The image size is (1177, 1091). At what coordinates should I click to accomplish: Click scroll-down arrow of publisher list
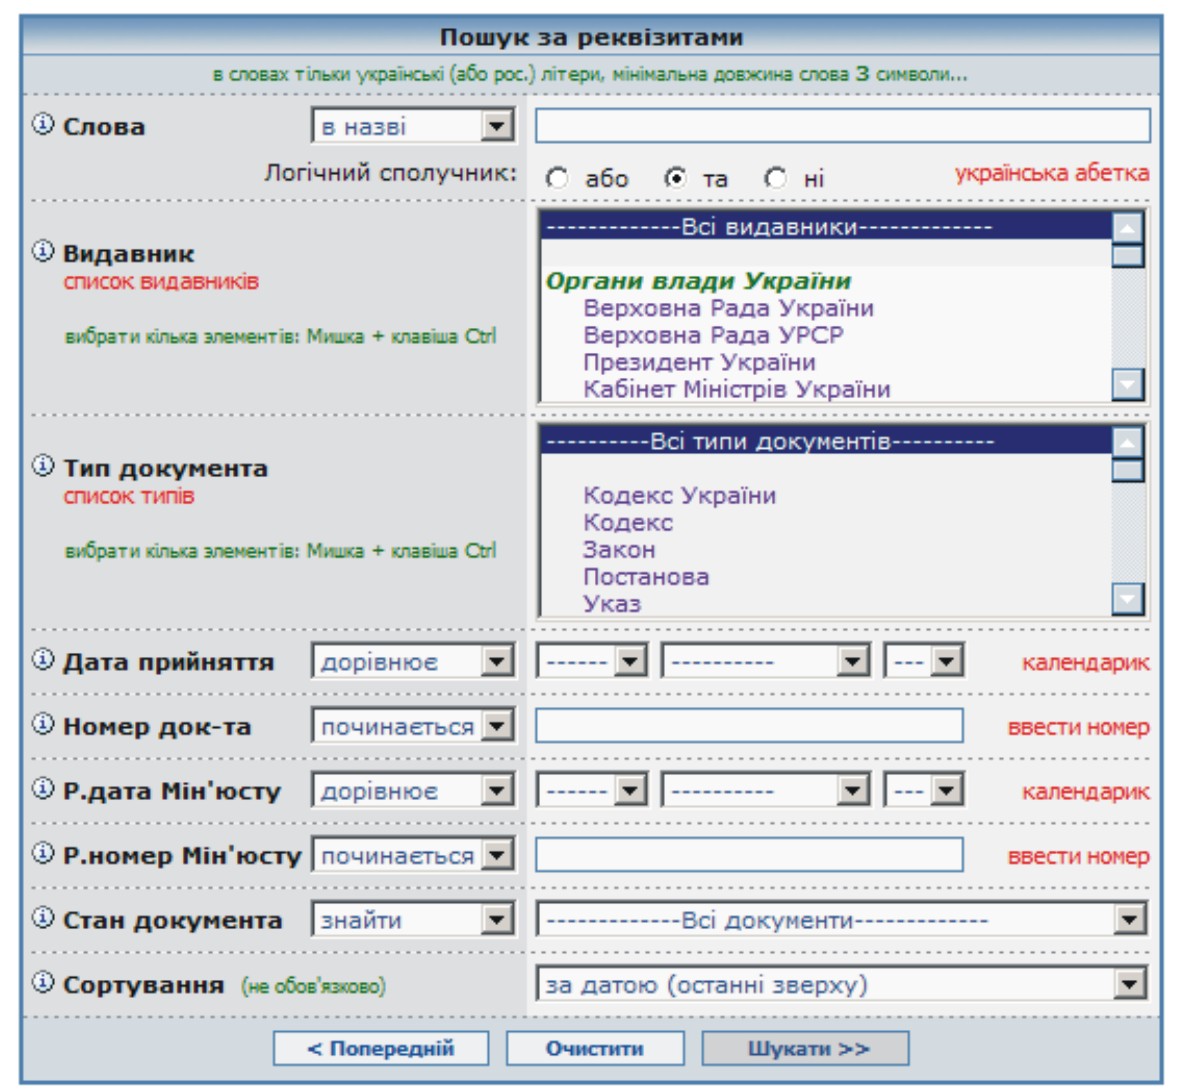click(x=1127, y=384)
